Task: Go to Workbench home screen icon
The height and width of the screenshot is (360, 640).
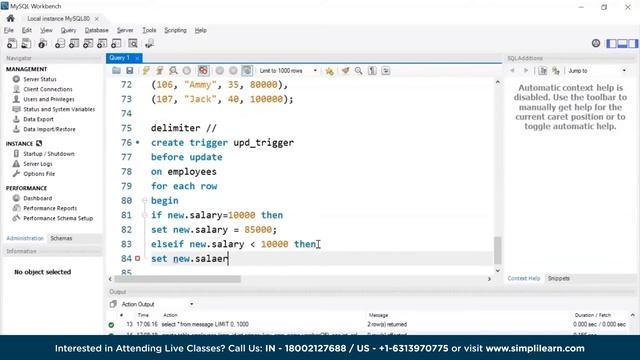Action: click(10, 18)
